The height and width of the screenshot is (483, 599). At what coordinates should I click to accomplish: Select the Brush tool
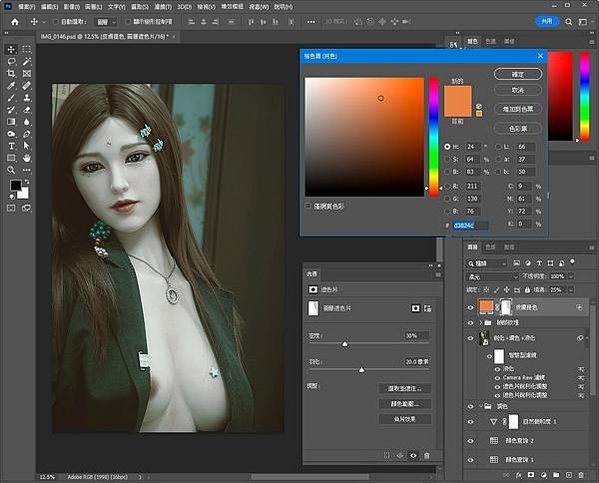11,98
